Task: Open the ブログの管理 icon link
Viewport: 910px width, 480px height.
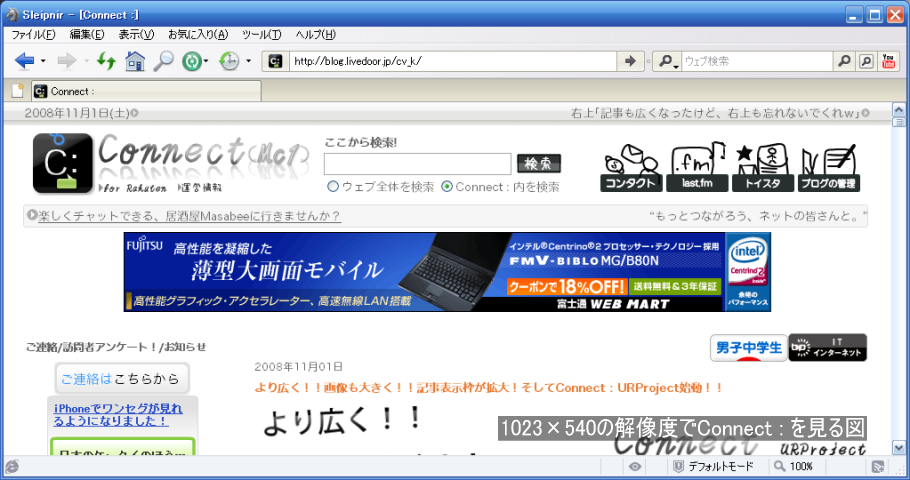Action: 828,168
